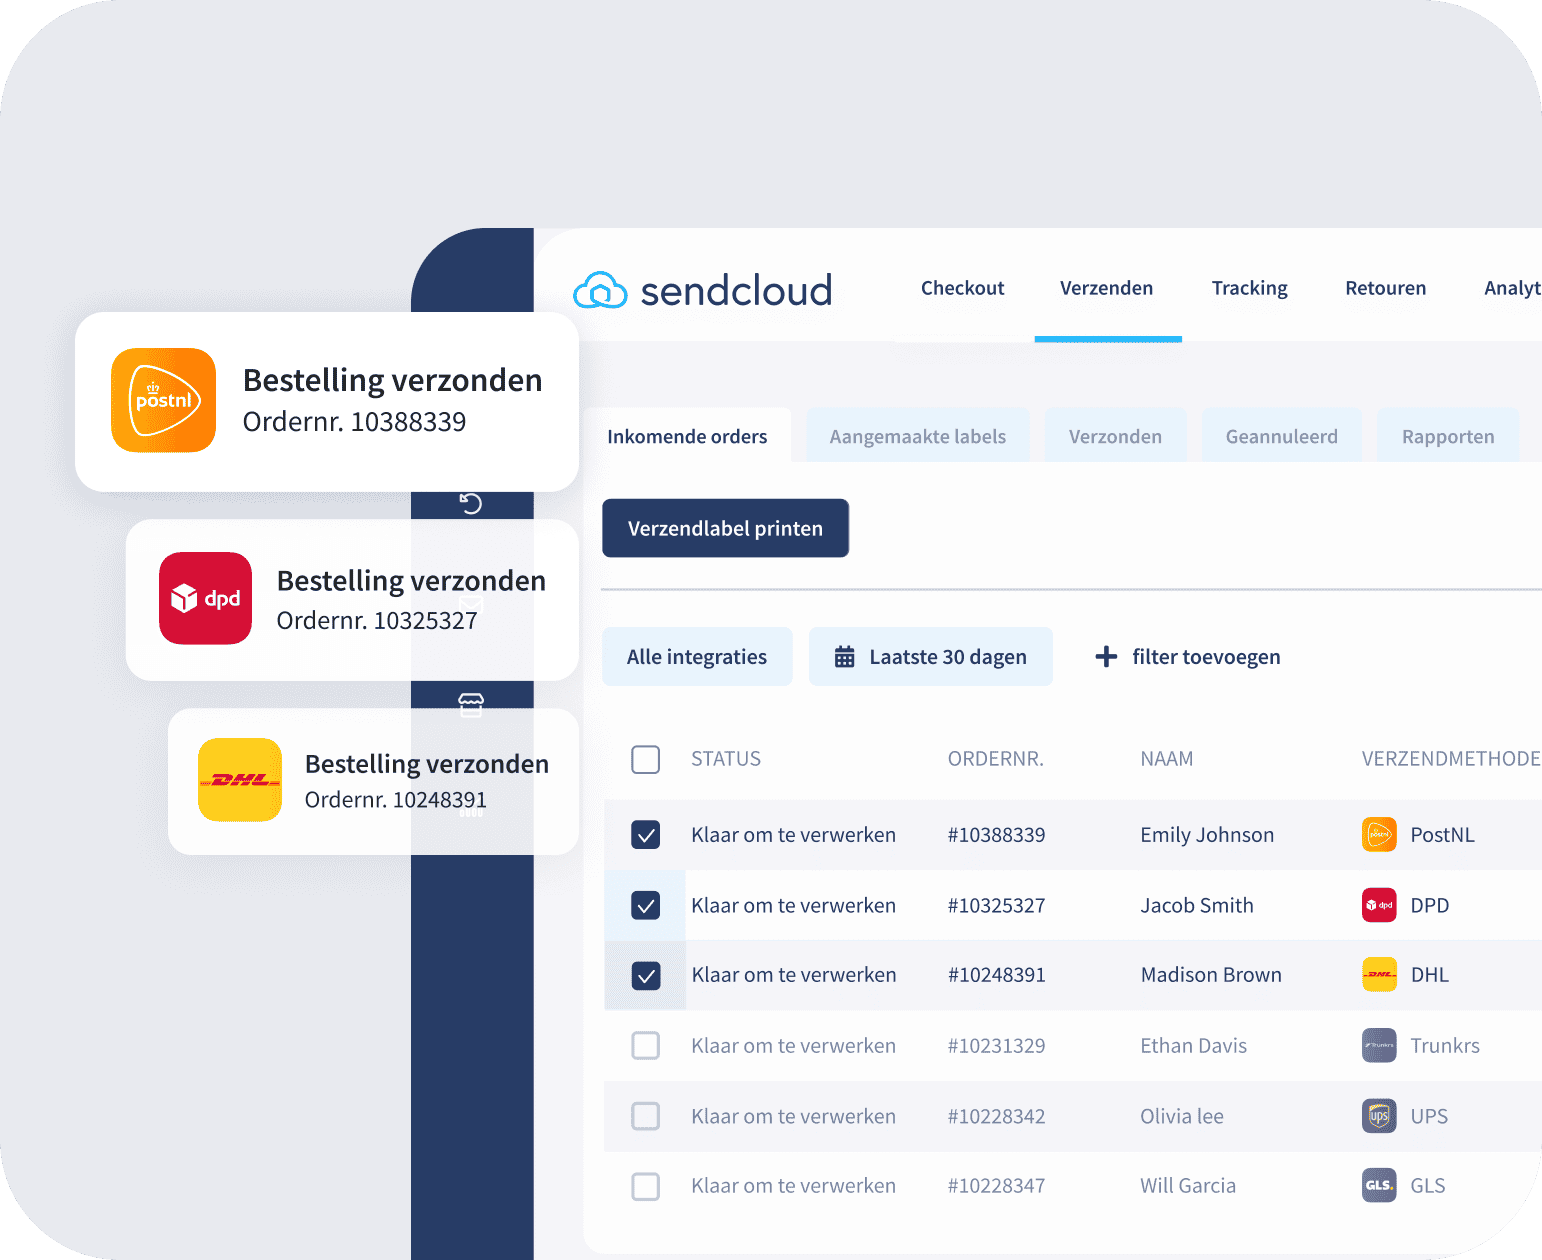1542x1260 pixels.
Task: Open the Alle integraties filter dropdown
Action: (x=697, y=657)
